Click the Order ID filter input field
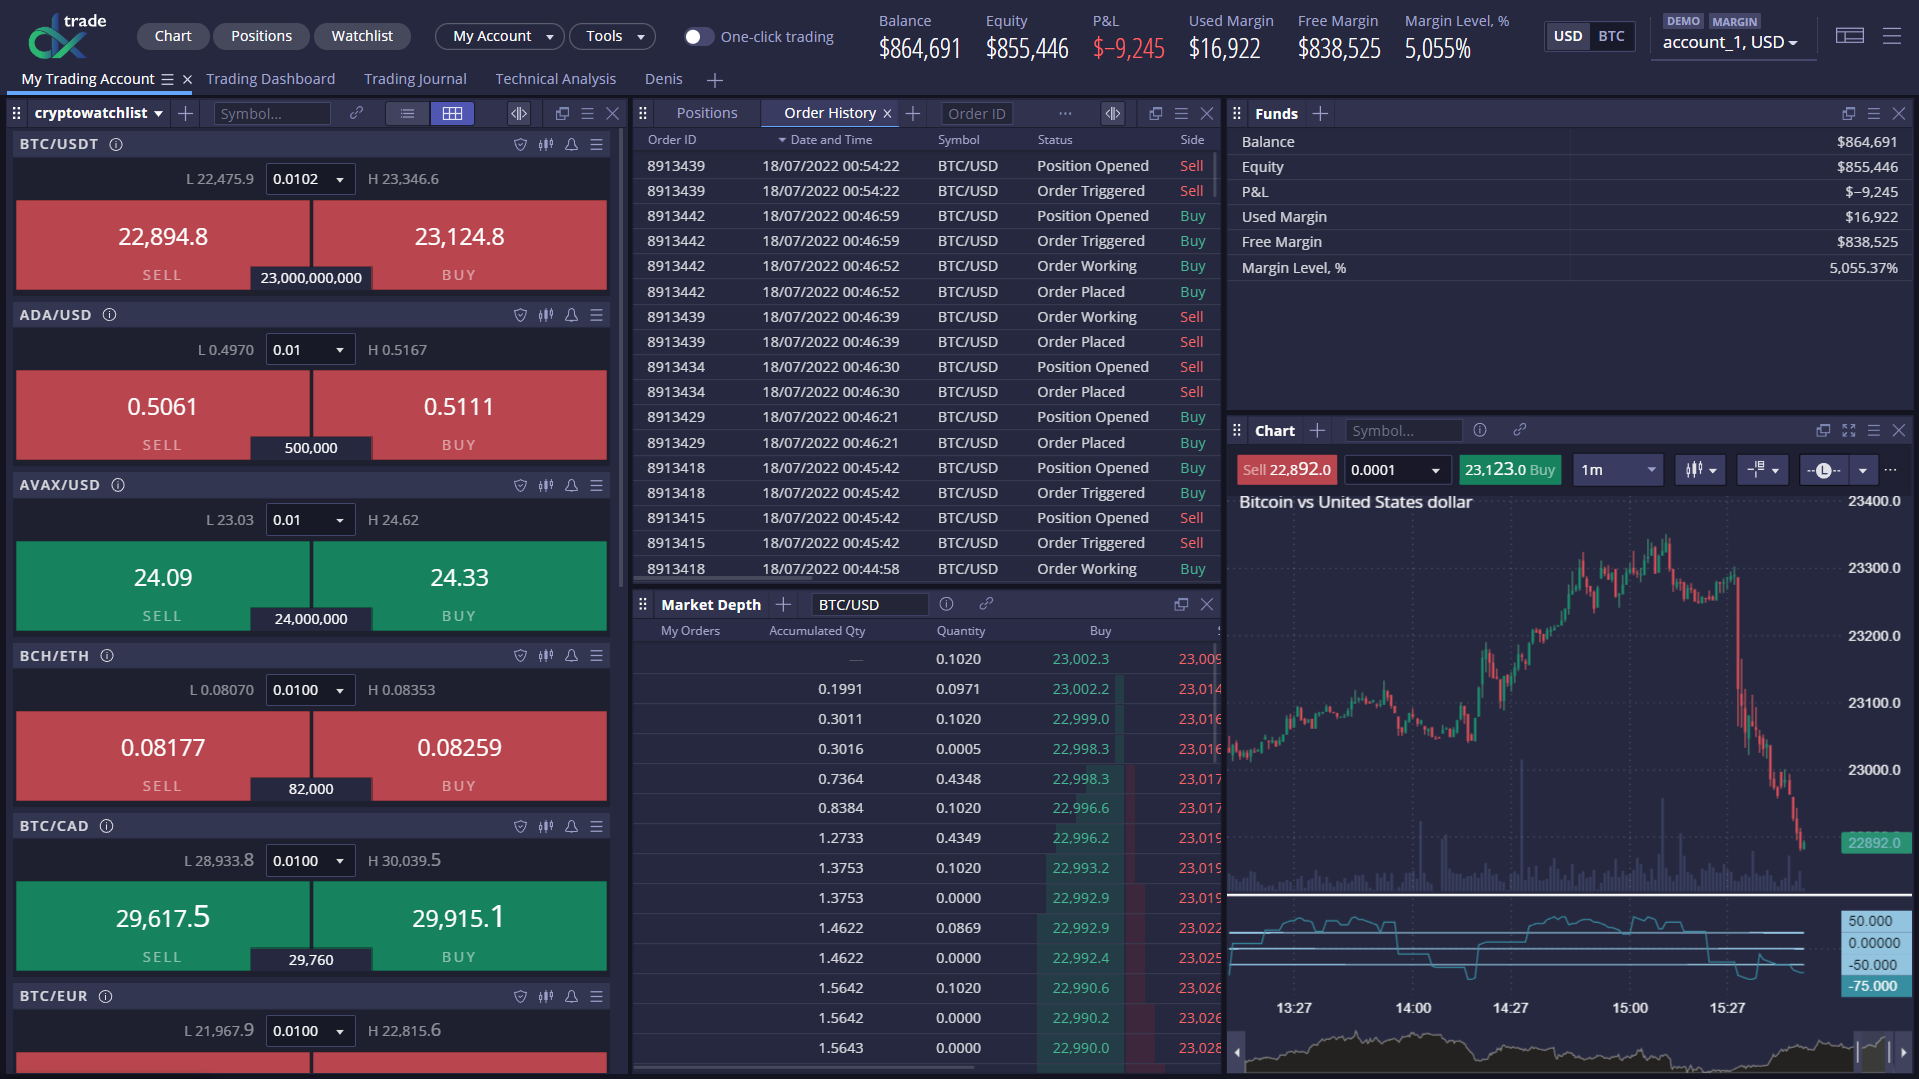 977,114
